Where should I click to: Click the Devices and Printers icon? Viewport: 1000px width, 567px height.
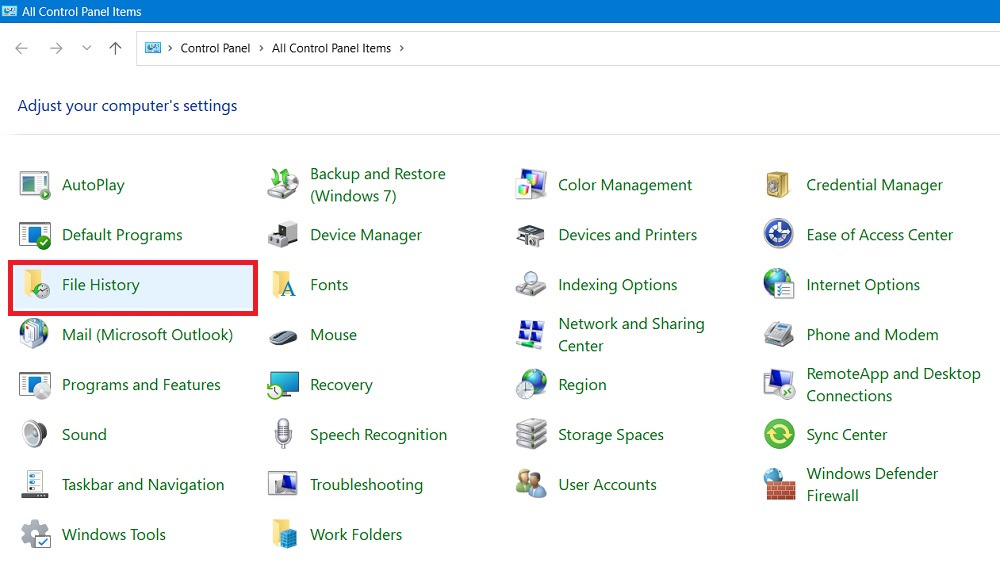531,235
